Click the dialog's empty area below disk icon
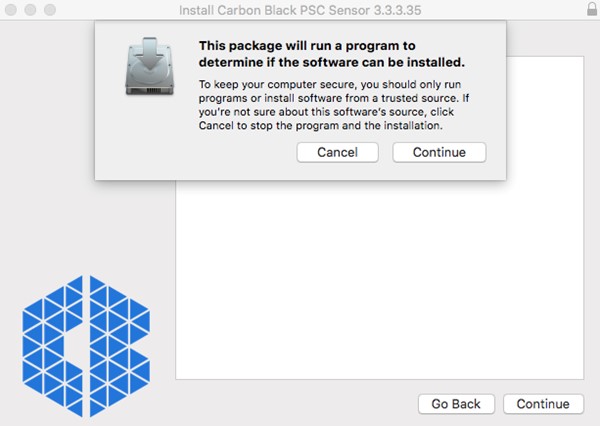This screenshot has height=426, width=600. coord(146,140)
